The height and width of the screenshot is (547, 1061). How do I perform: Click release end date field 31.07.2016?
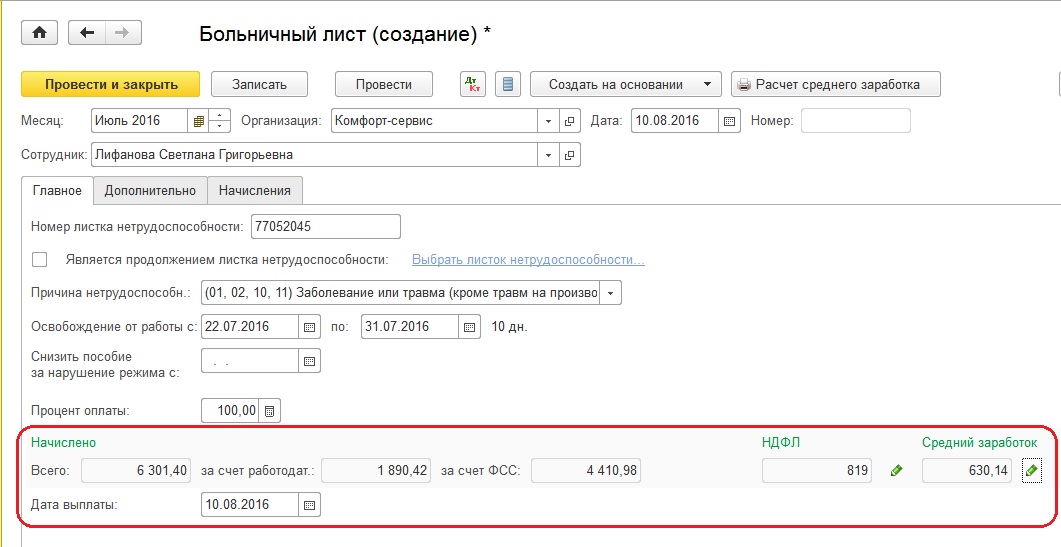(x=411, y=327)
